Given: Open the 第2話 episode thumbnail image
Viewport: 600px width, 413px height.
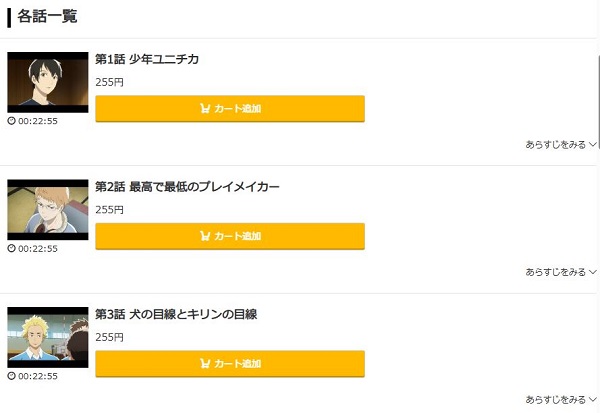Looking at the screenshot, I should pyautogui.click(x=48, y=209).
